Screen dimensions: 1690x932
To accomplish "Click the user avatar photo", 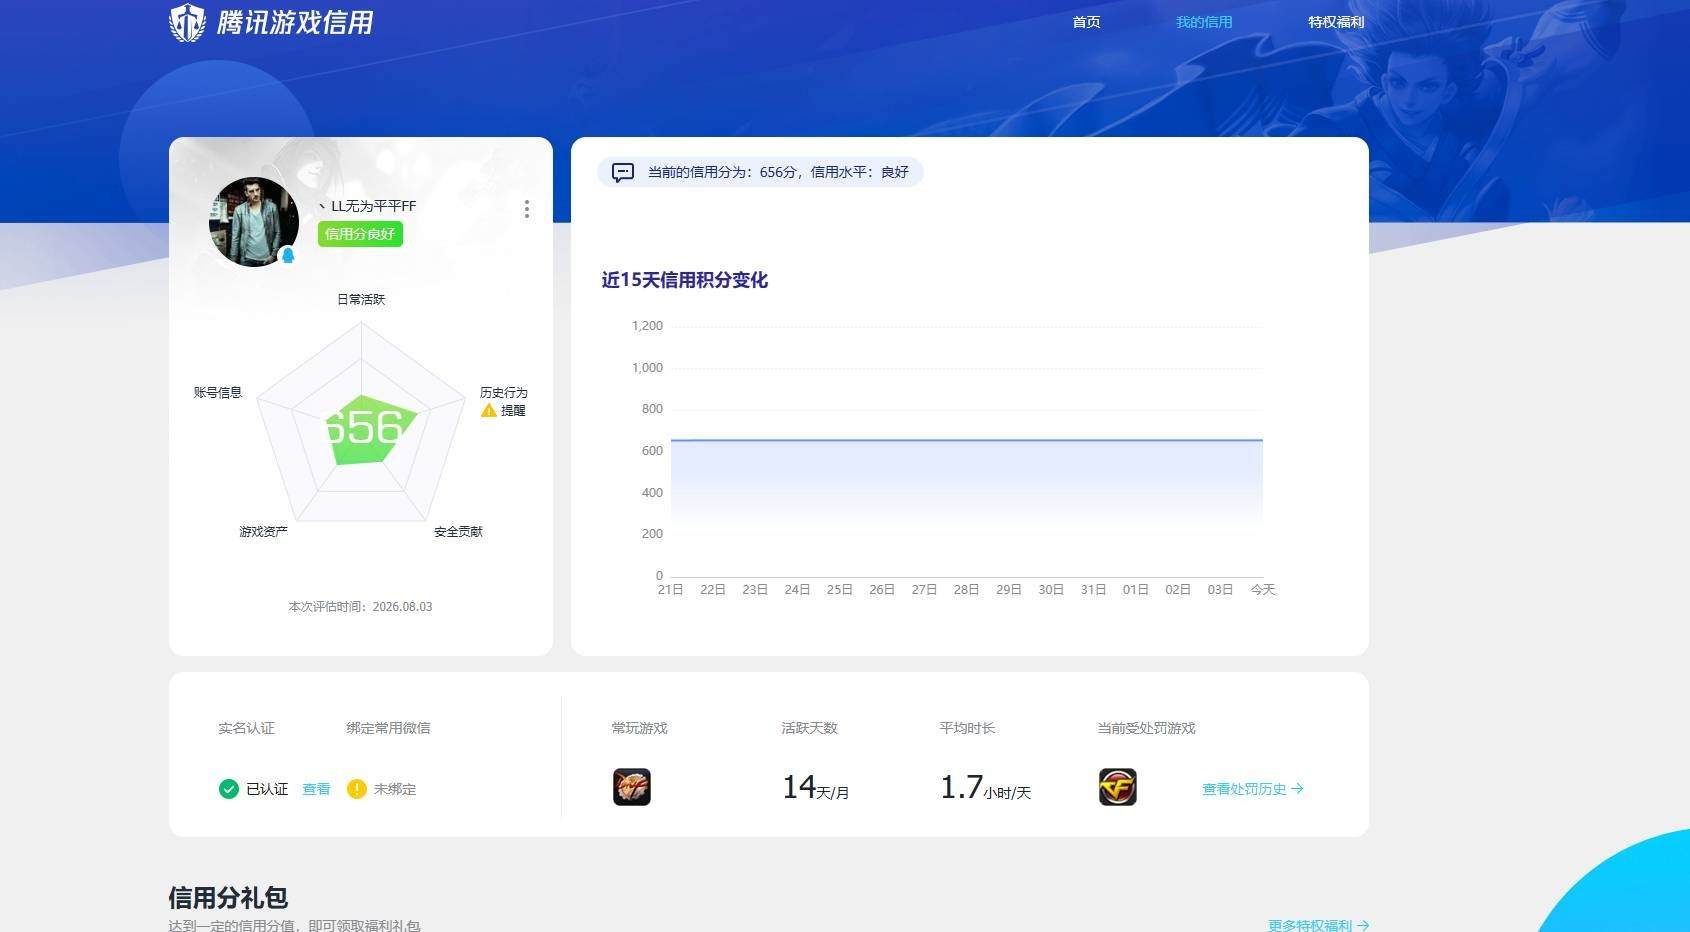I will (253, 222).
